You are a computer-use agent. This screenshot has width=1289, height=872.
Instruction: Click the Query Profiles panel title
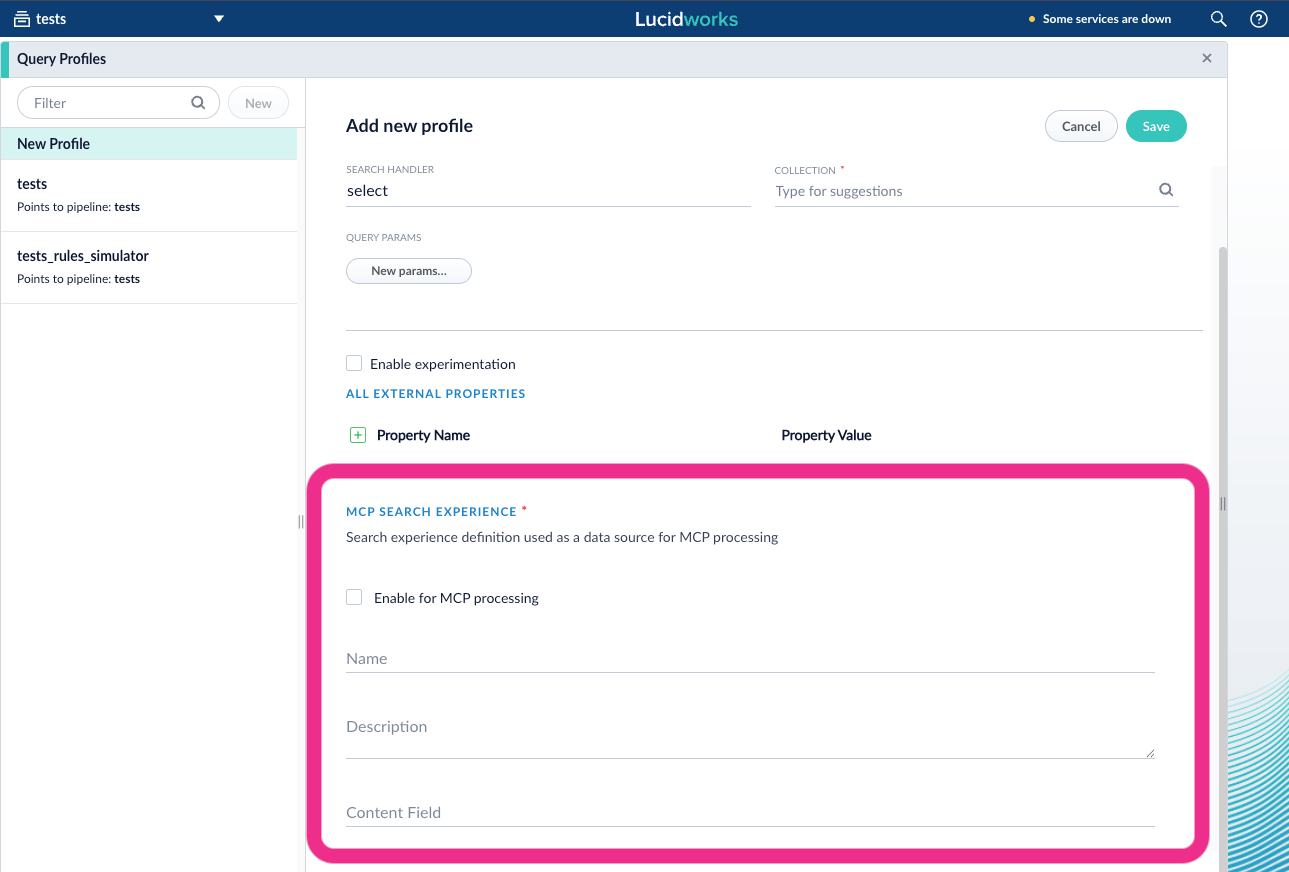[61, 59]
